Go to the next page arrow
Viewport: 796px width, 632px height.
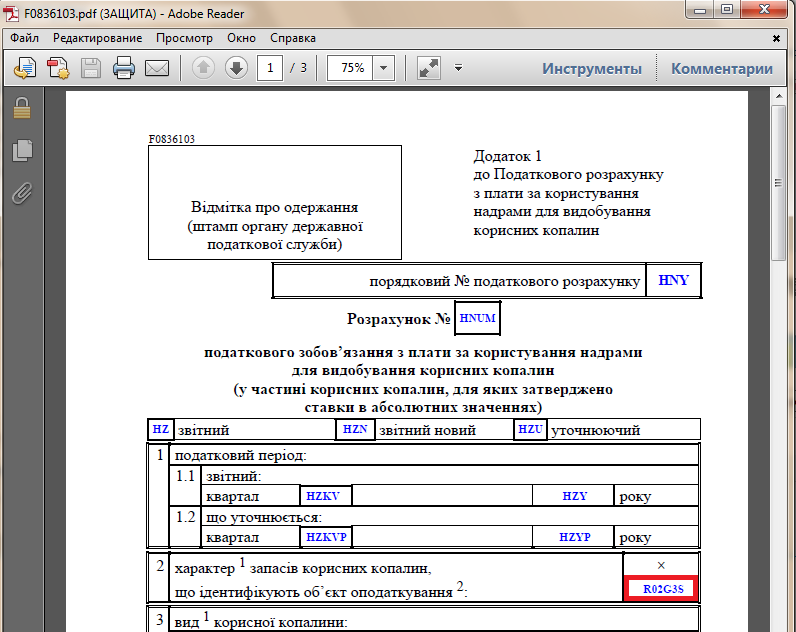click(x=235, y=68)
